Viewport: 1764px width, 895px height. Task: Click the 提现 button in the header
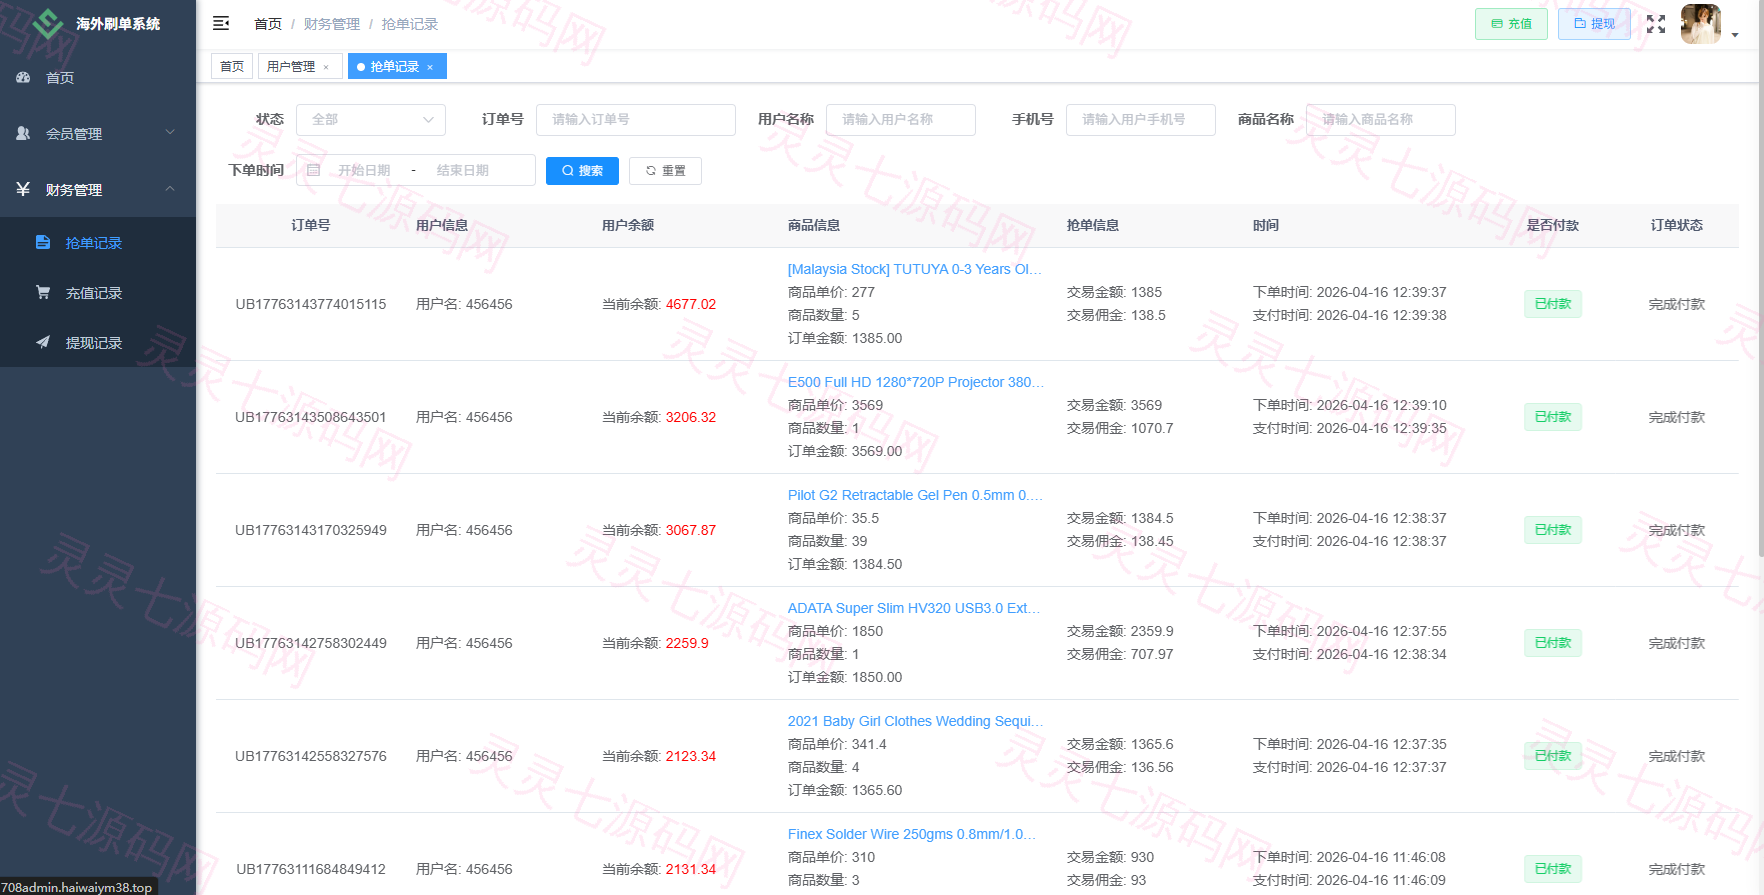1594,24
